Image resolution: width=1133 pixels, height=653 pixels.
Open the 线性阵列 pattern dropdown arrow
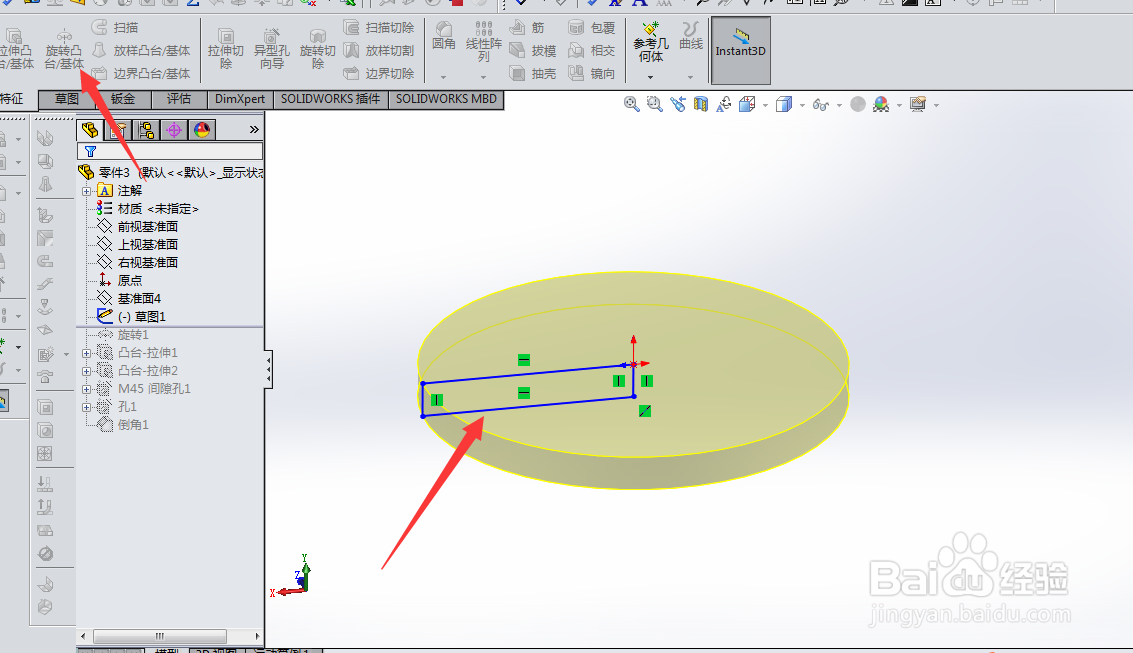483,77
